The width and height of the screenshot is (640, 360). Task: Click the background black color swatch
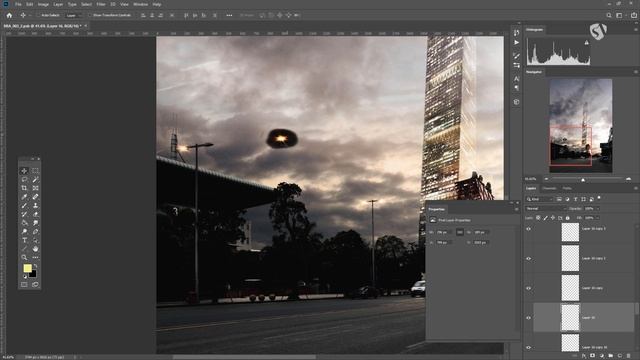point(33,274)
